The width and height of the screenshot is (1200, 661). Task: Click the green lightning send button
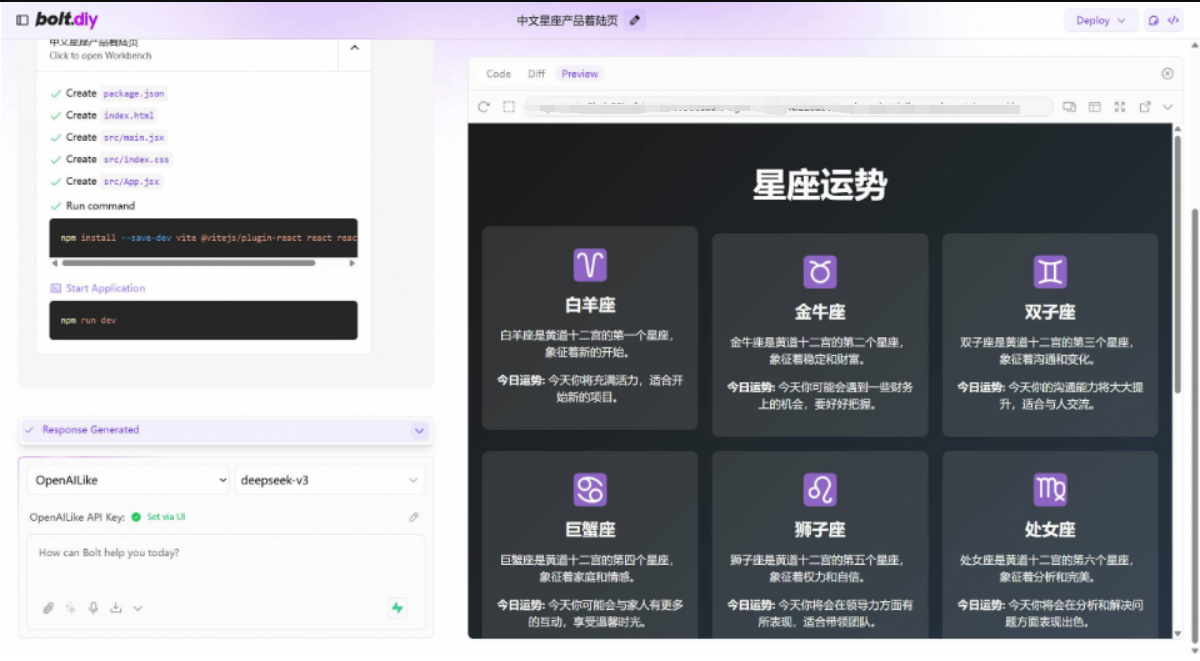(x=398, y=607)
